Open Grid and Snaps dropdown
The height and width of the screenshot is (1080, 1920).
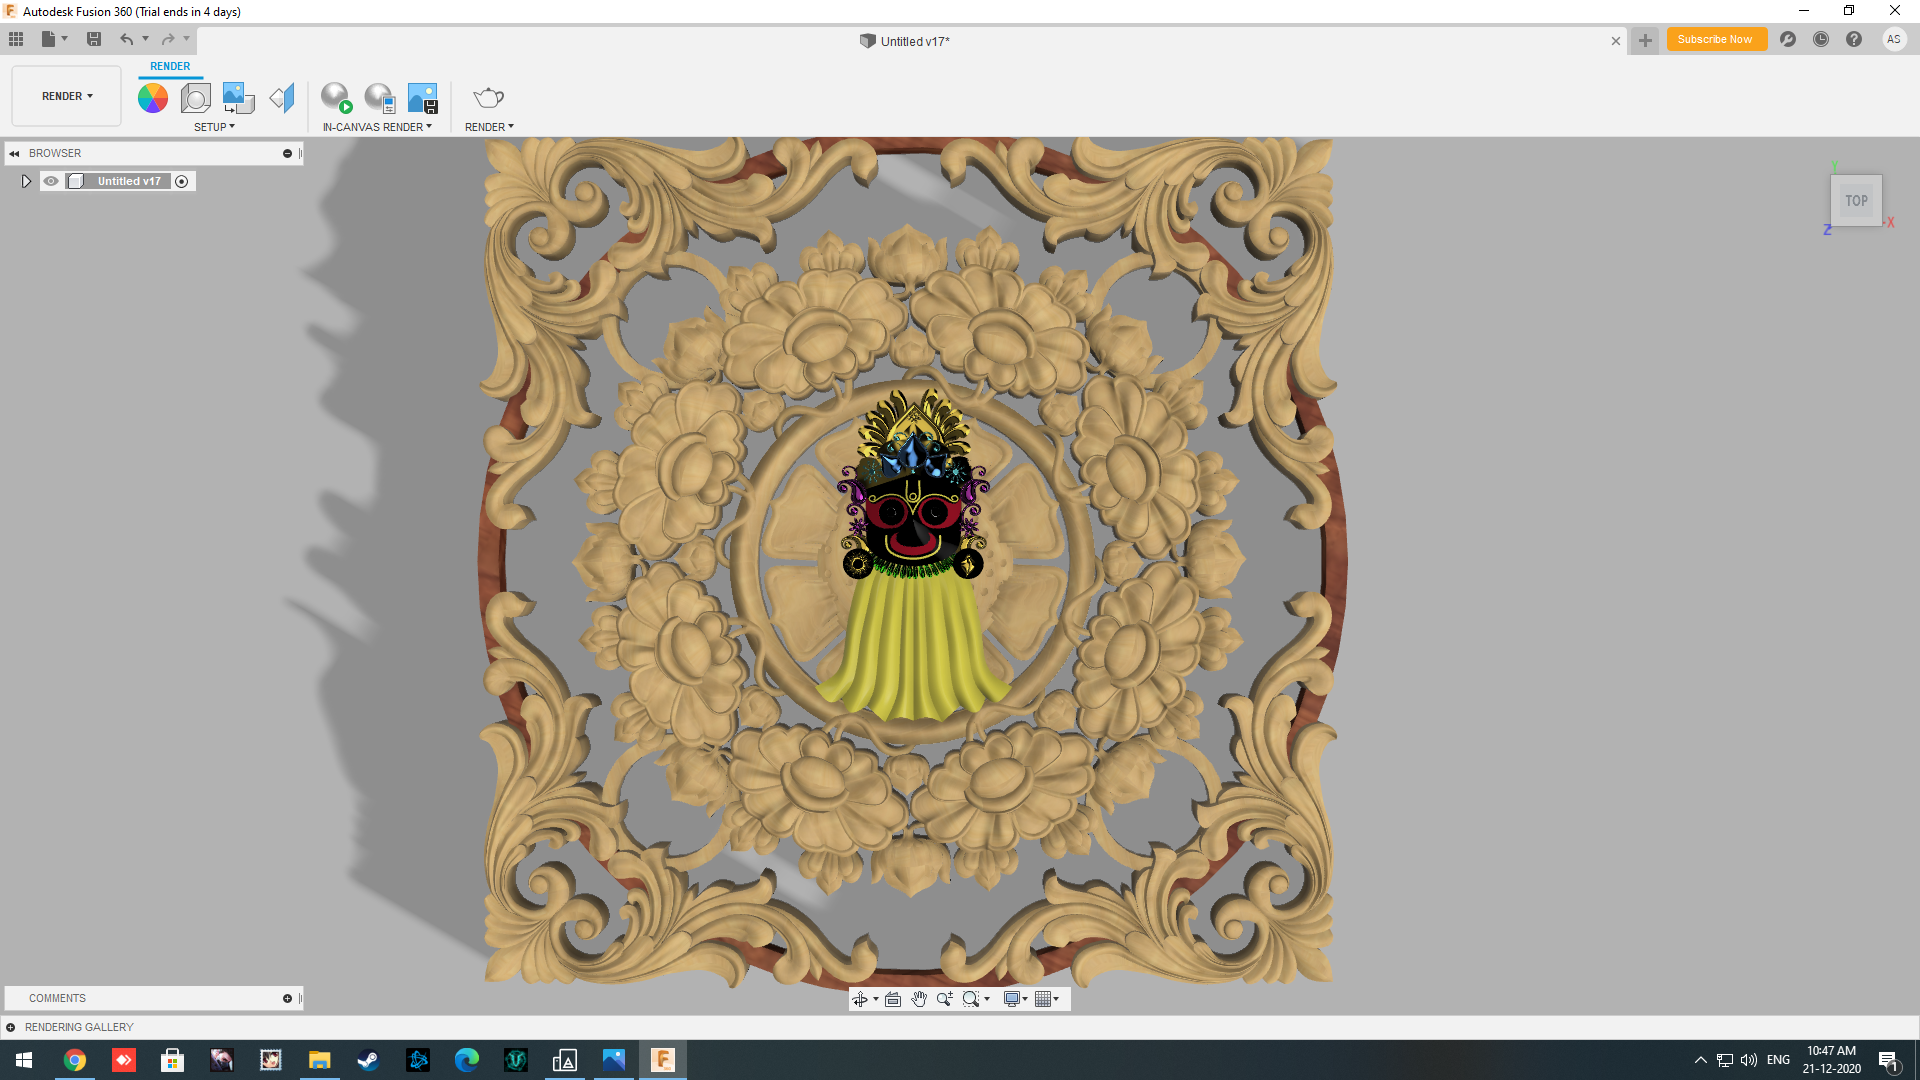click(x=1047, y=999)
